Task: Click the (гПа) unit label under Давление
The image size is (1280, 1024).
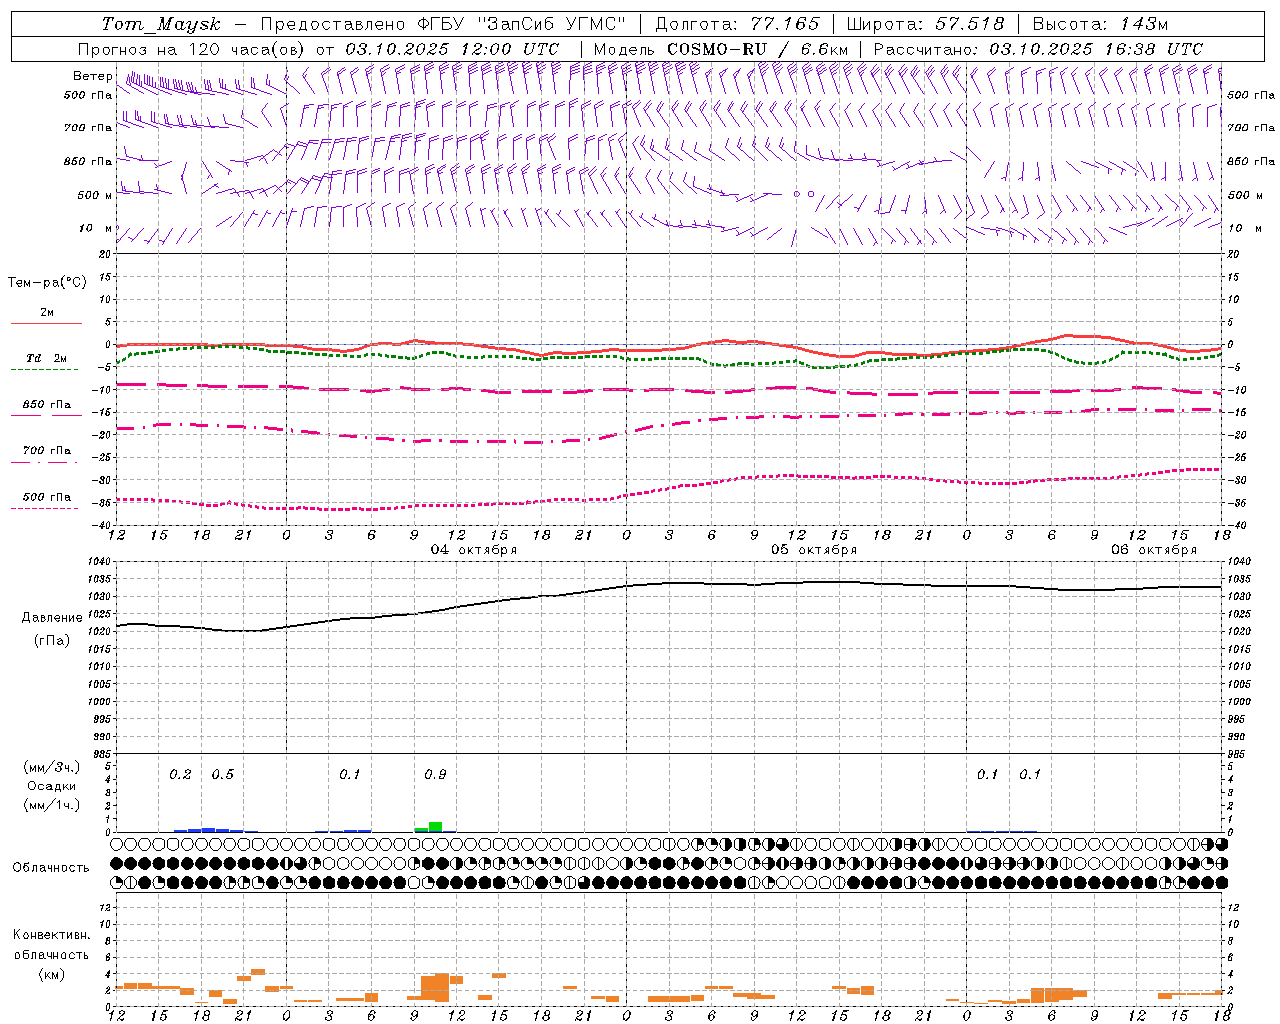Action: [52, 641]
